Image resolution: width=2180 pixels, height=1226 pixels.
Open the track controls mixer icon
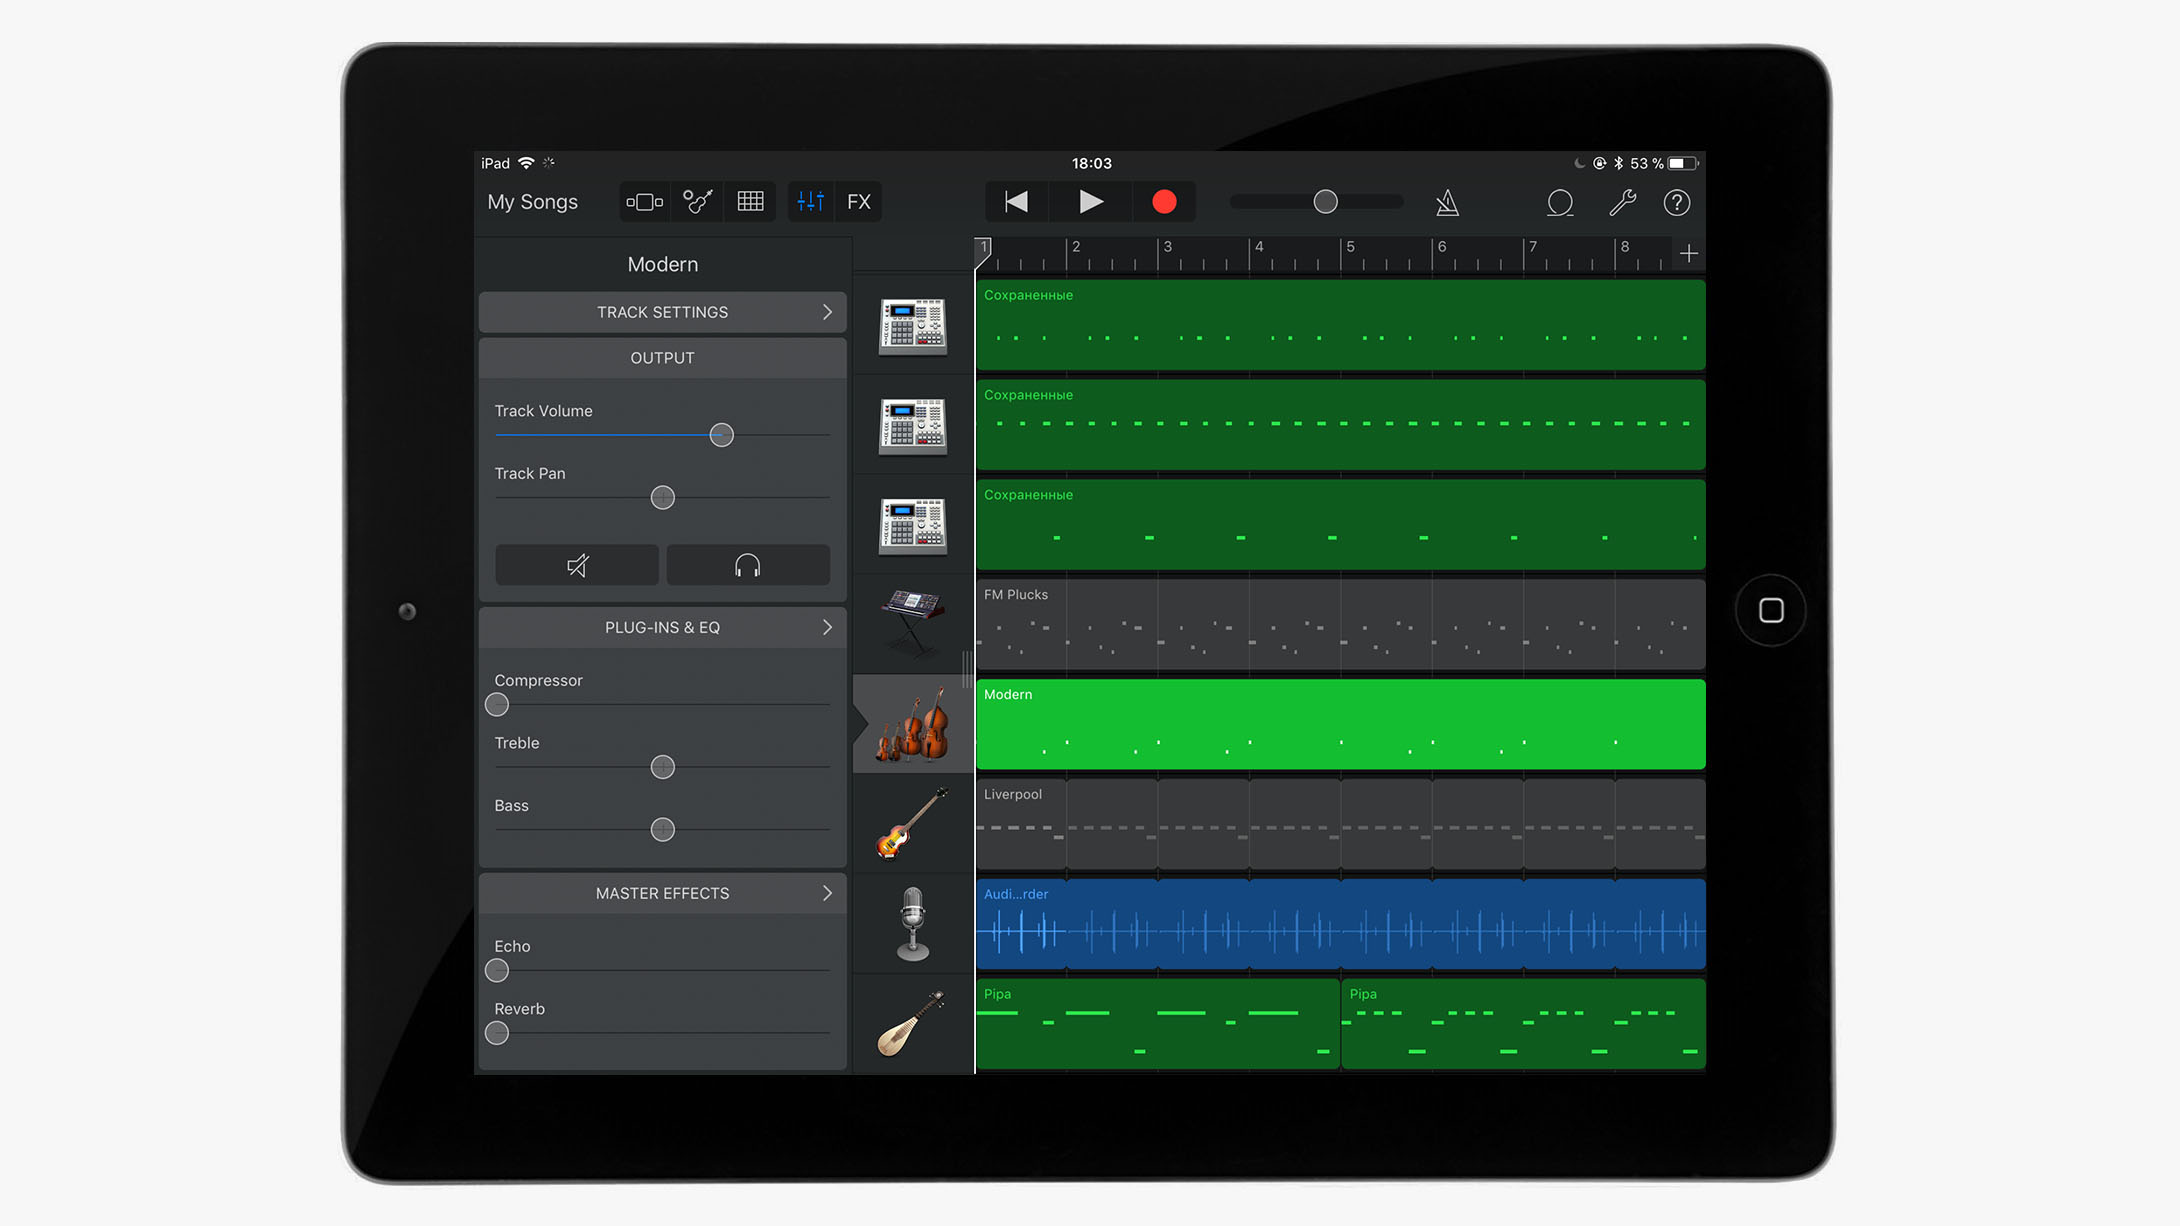coord(810,202)
